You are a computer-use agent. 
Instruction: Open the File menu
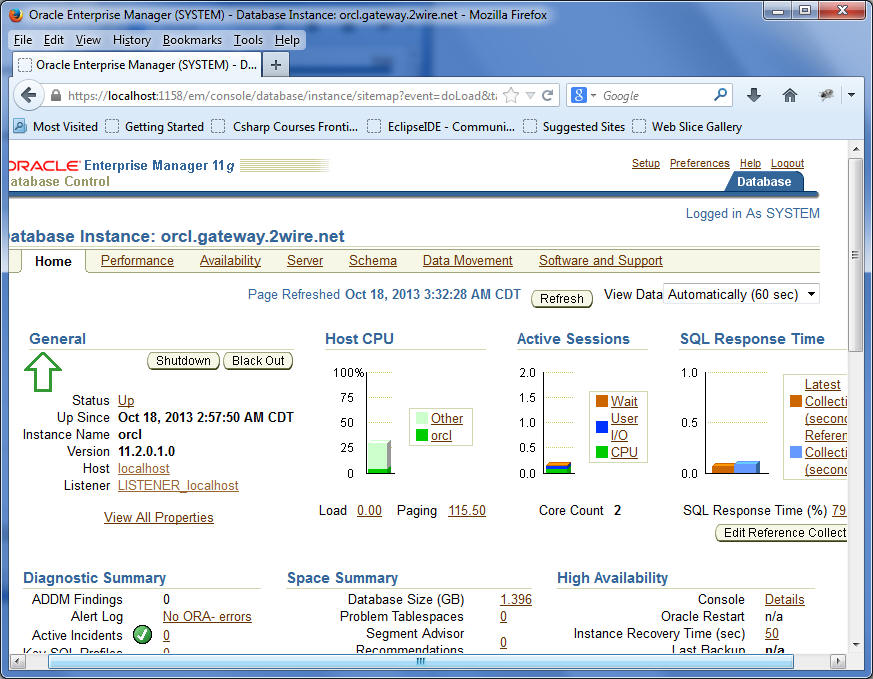[x=23, y=40]
